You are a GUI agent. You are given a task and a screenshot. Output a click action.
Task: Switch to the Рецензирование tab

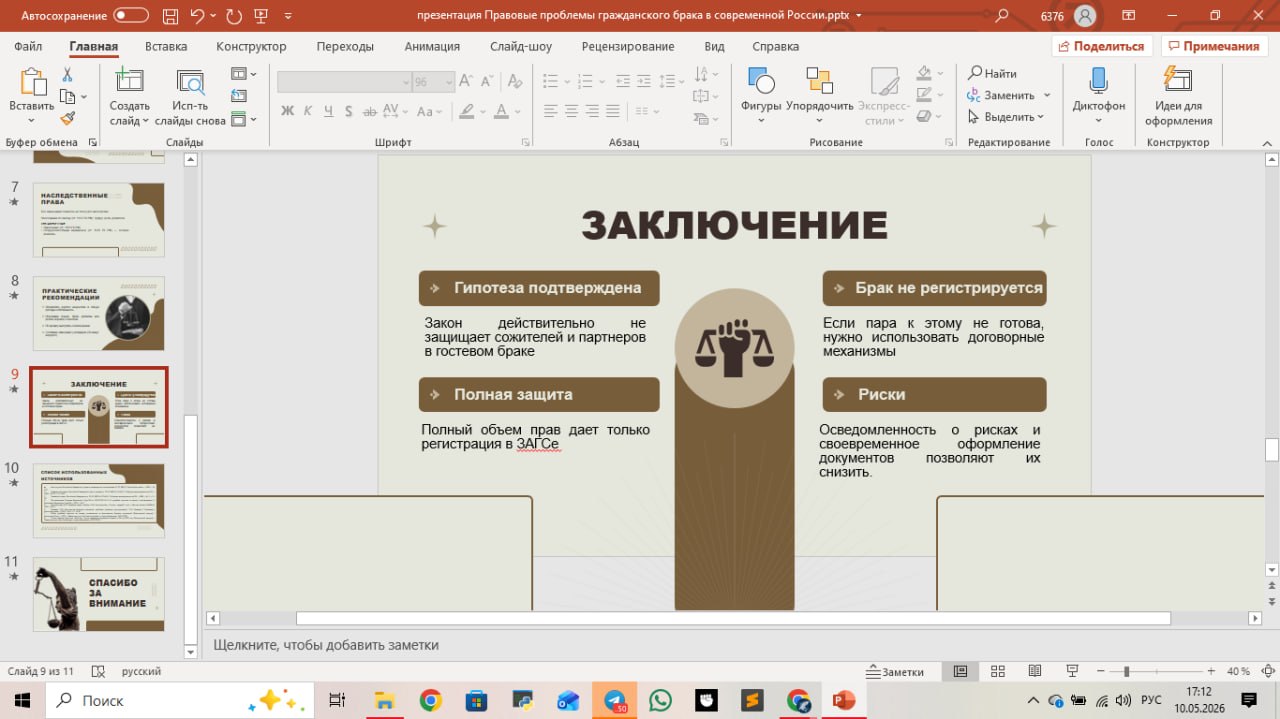(x=630, y=46)
